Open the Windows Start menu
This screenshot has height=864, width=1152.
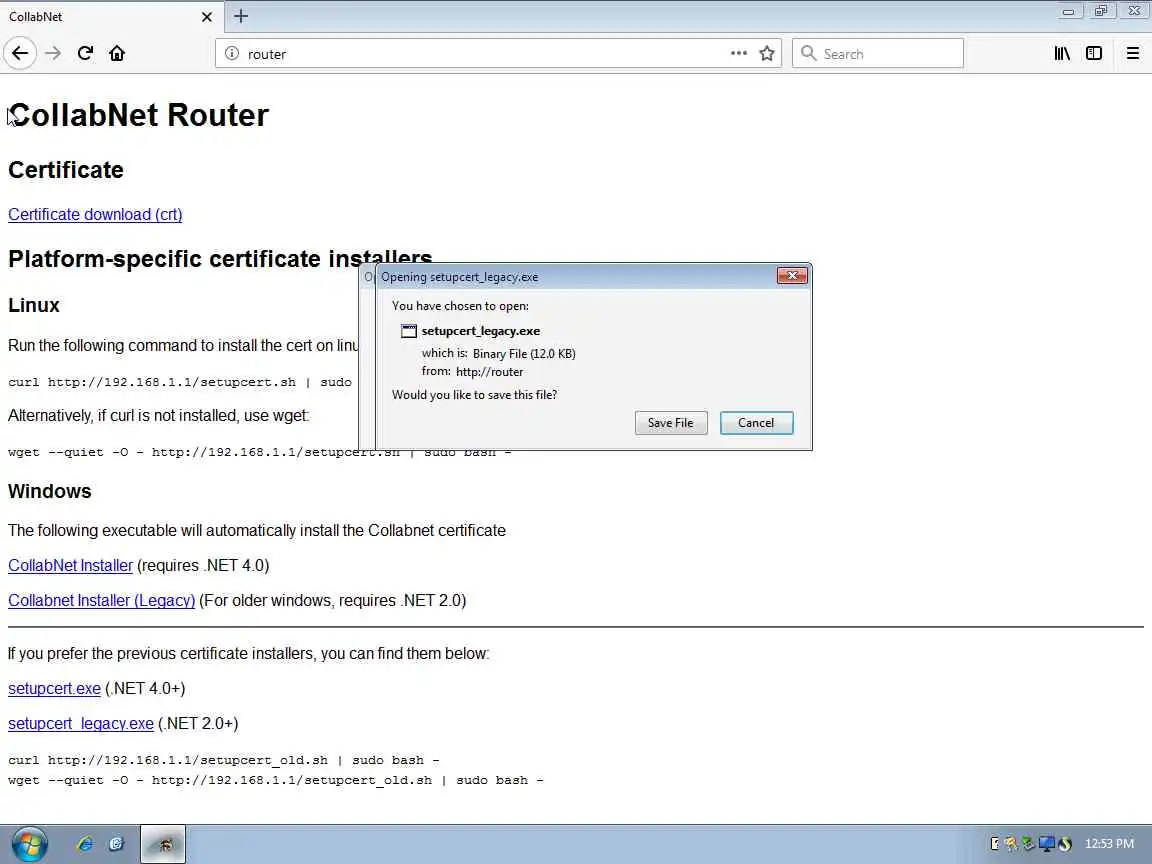point(29,844)
